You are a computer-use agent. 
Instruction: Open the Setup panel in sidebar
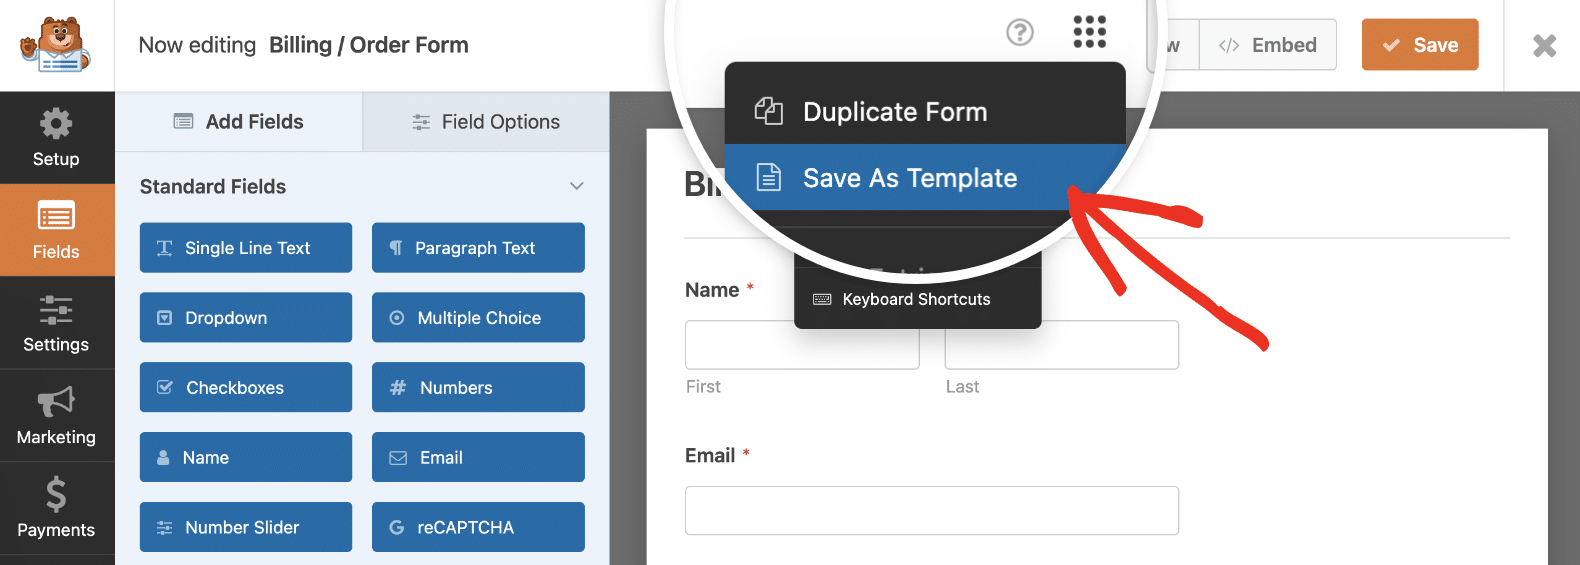[56, 138]
